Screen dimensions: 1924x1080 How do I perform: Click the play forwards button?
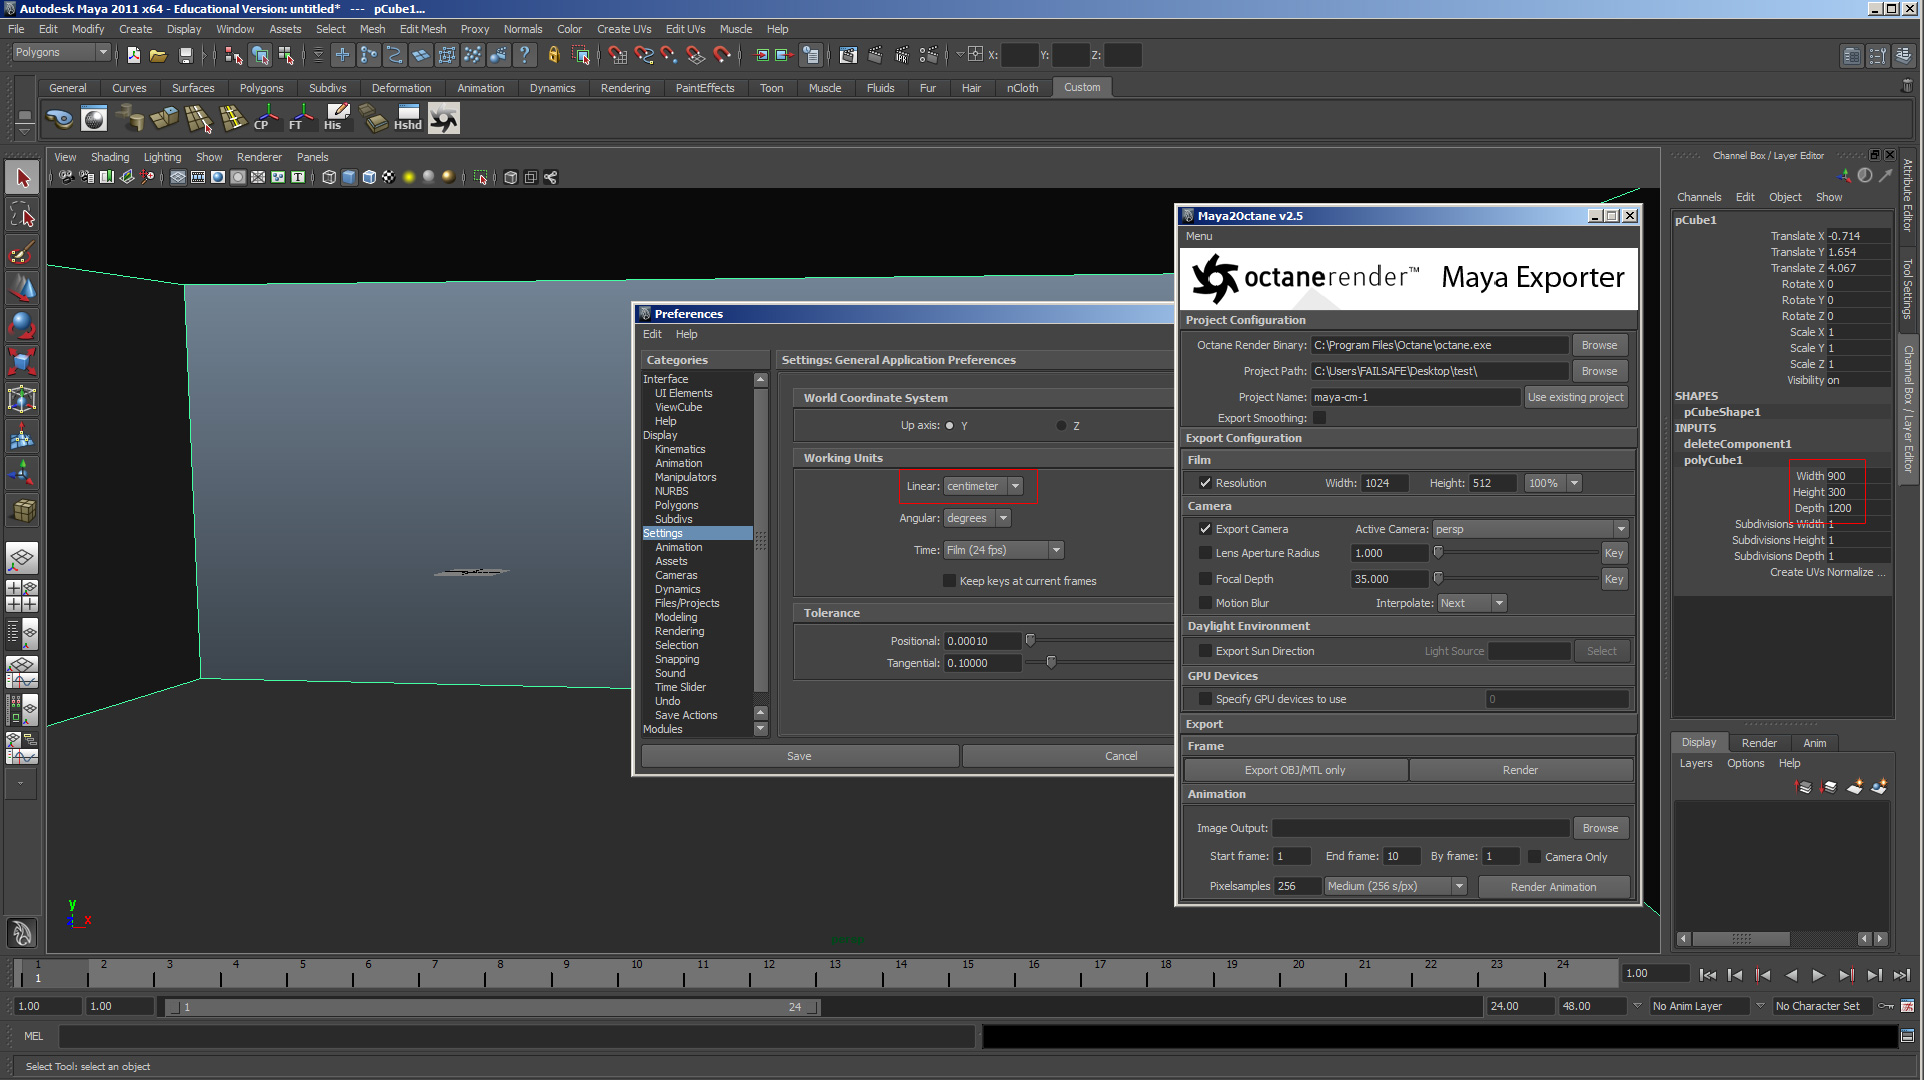tap(1818, 975)
